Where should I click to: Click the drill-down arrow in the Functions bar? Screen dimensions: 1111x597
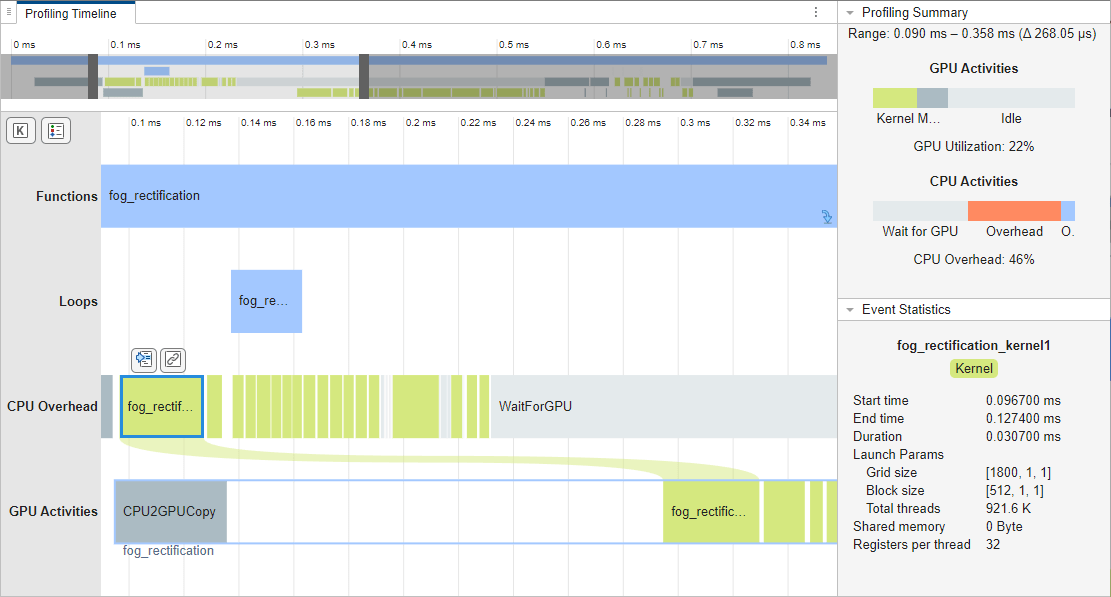click(827, 216)
